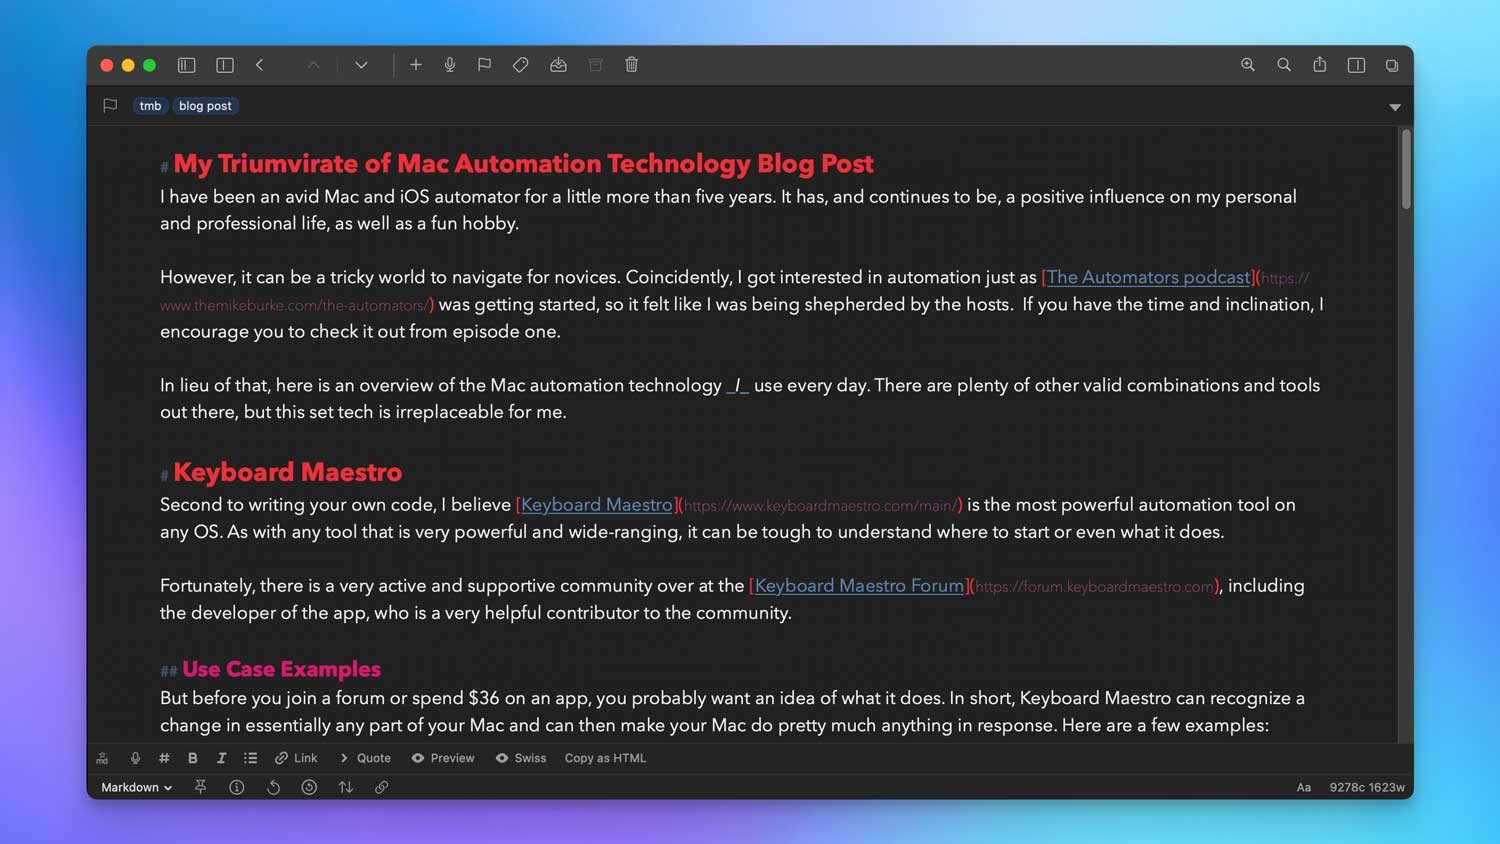Viewport: 1500px width, 844px height.
Task: Move the note to trash
Action: 631,64
